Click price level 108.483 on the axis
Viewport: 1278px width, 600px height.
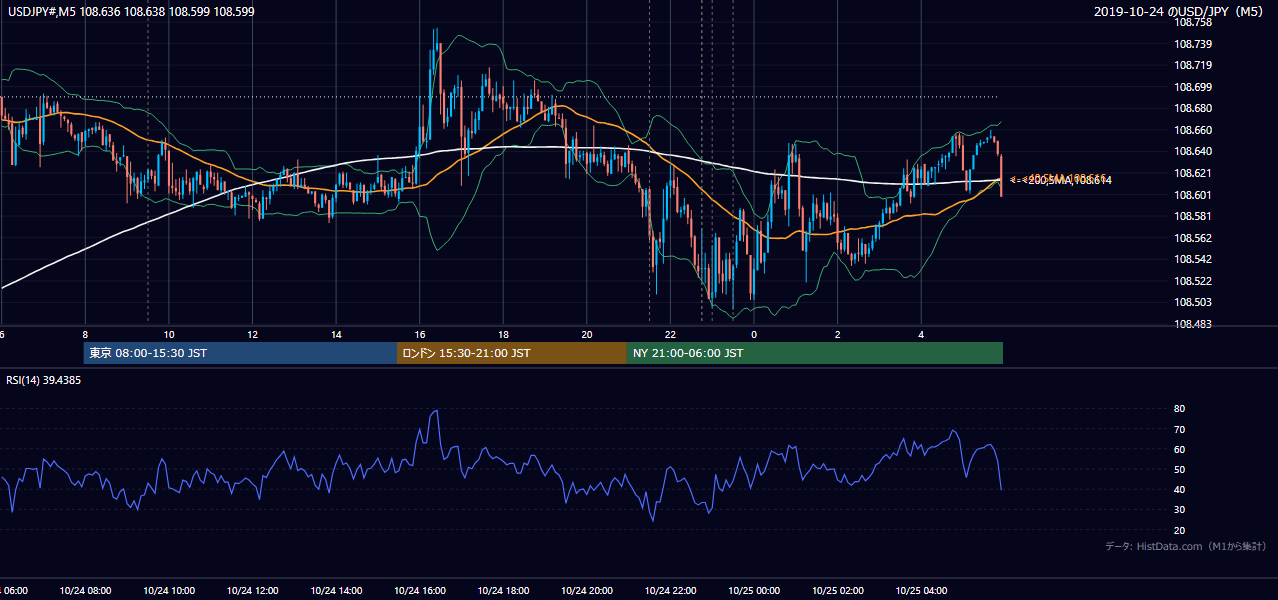[x=1192, y=324]
